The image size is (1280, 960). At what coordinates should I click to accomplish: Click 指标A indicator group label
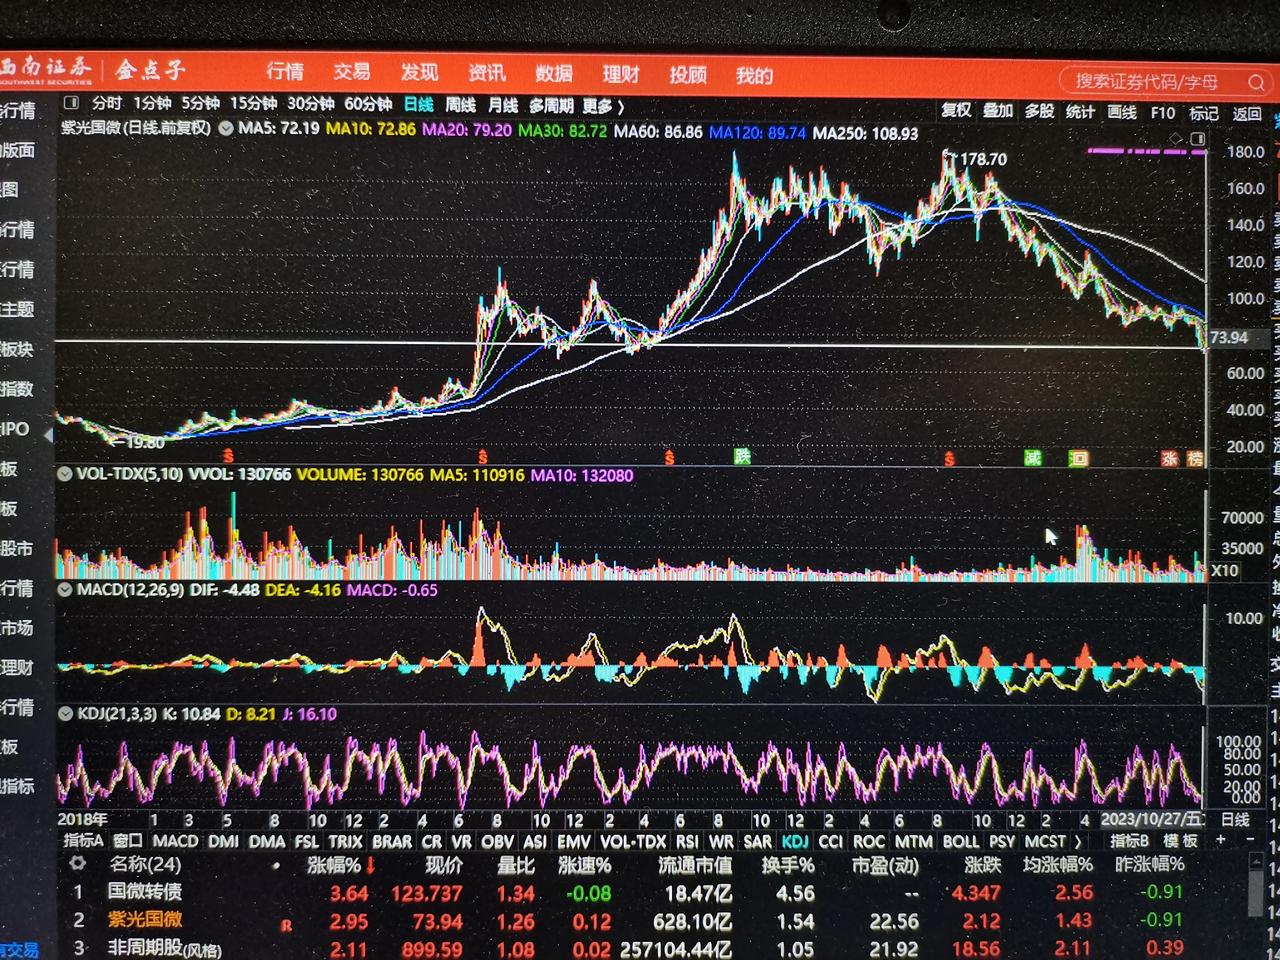click(83, 841)
